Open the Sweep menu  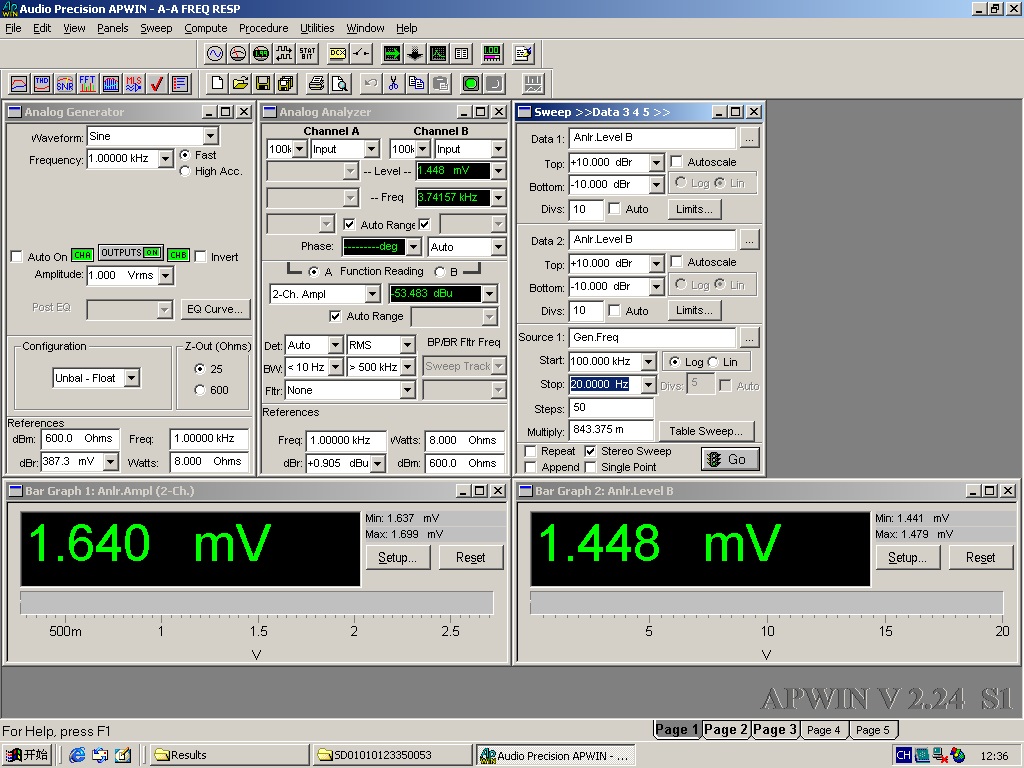pyautogui.click(x=156, y=28)
